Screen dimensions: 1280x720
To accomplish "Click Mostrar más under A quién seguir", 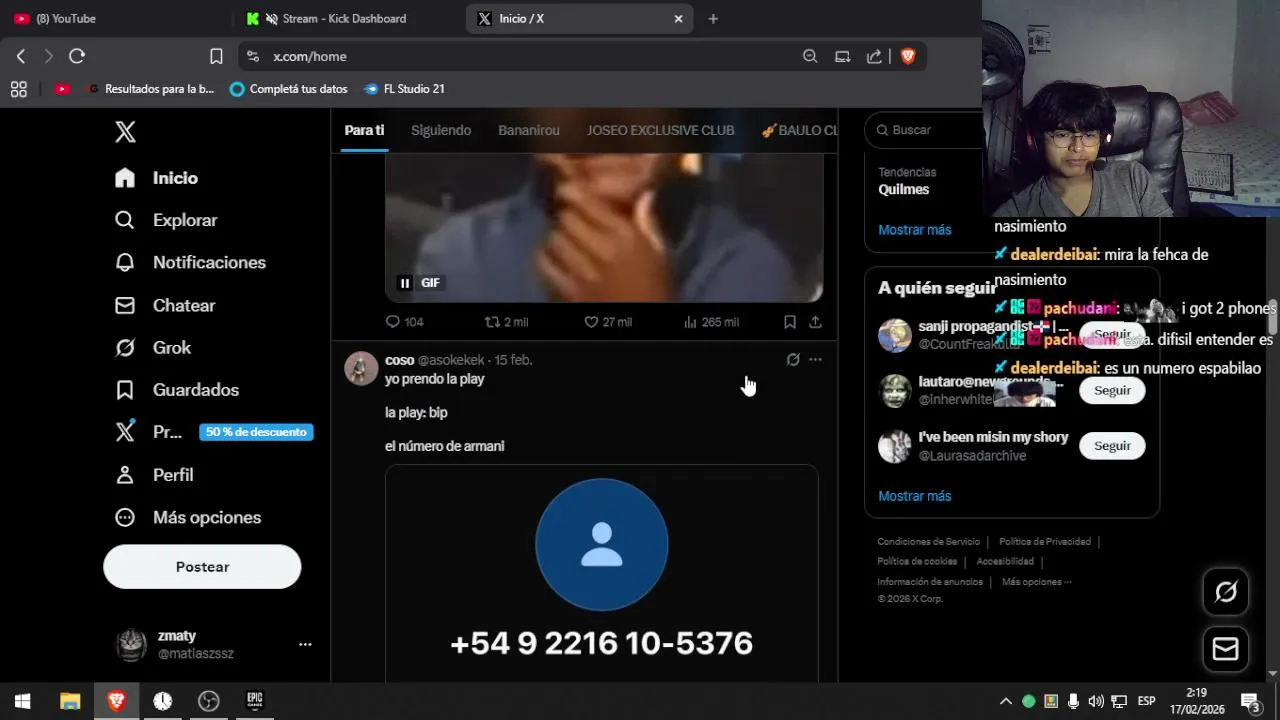I will coord(915,496).
